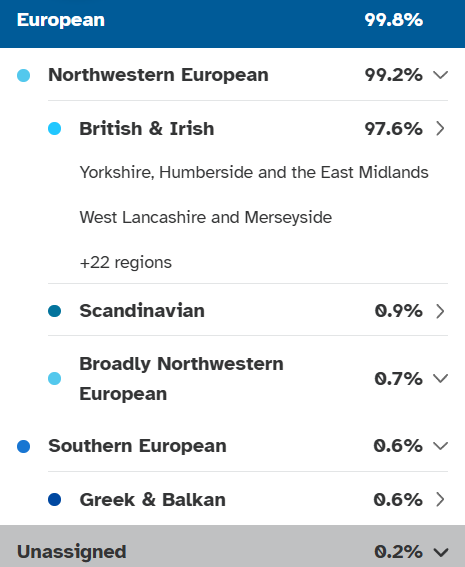Collapse Broadly Northwestern European chevron

pos(440,379)
